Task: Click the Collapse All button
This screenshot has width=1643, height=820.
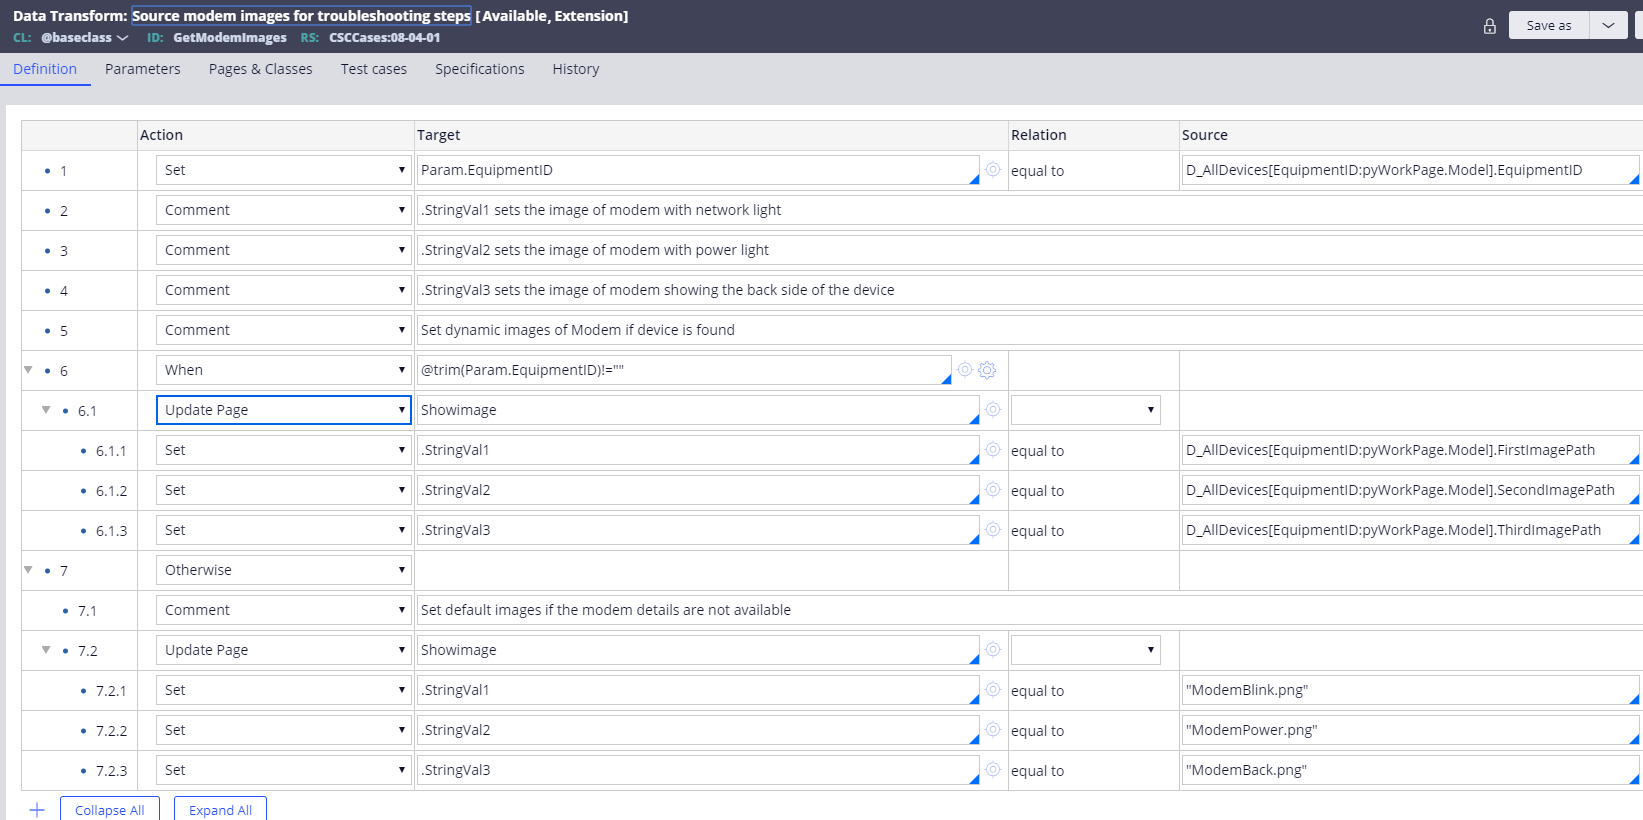Action: pyautogui.click(x=109, y=809)
